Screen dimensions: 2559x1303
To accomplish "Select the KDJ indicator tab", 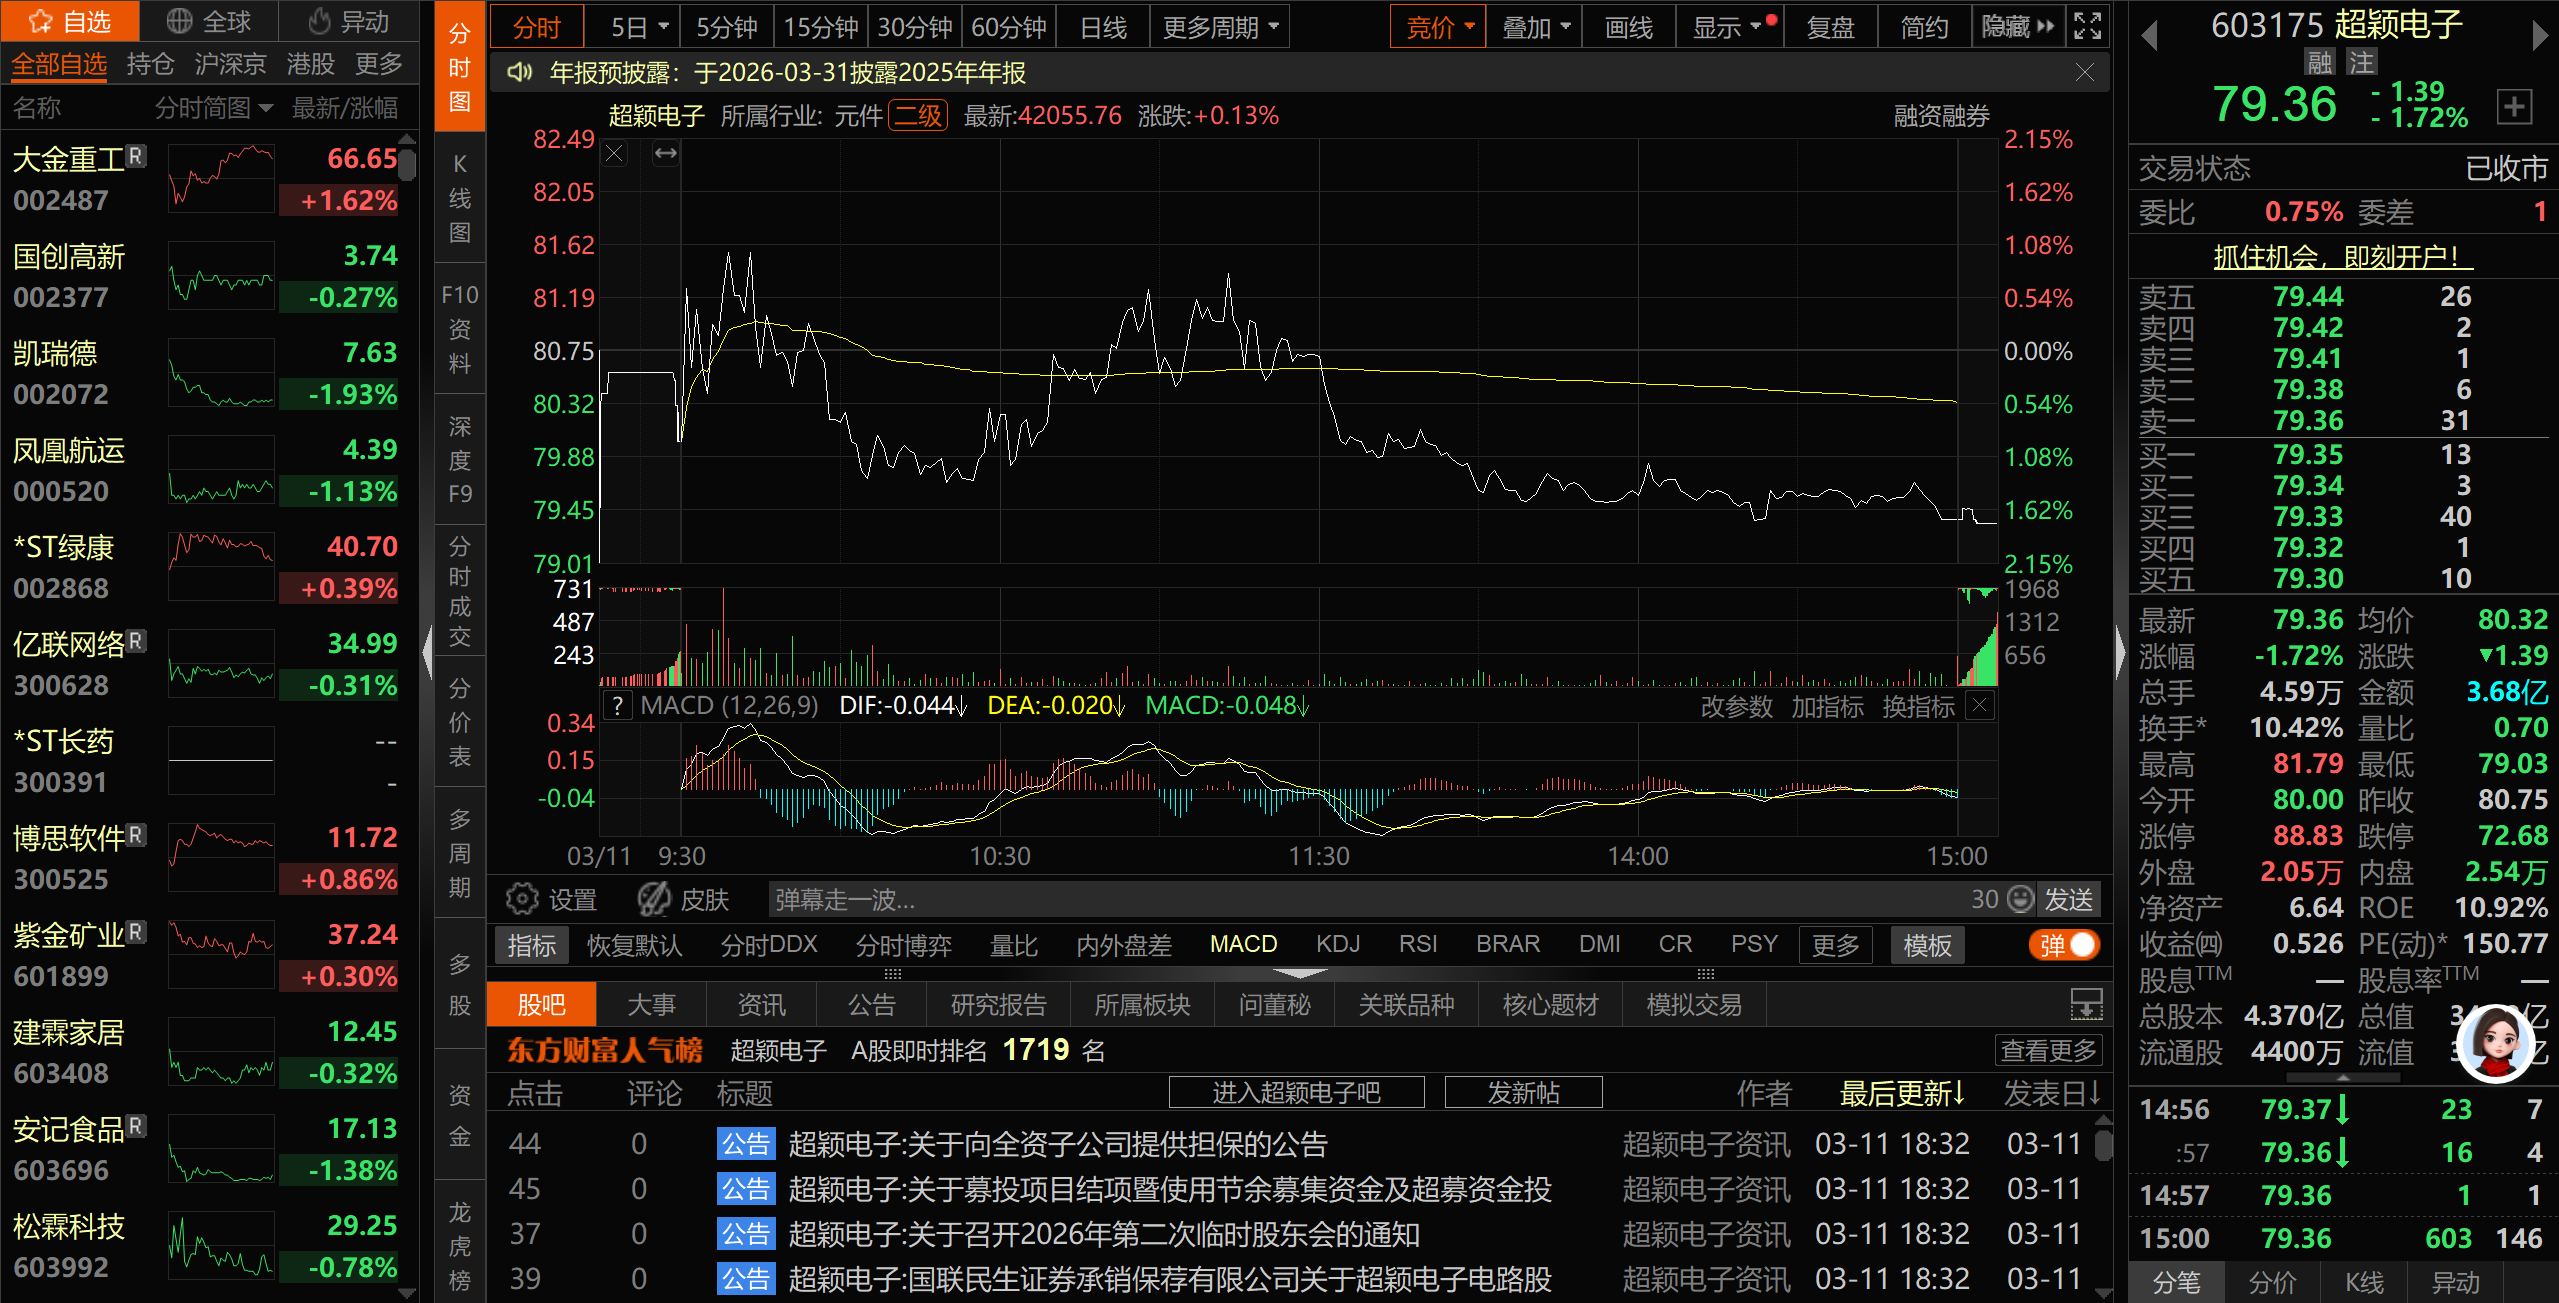I will 1337,945.
